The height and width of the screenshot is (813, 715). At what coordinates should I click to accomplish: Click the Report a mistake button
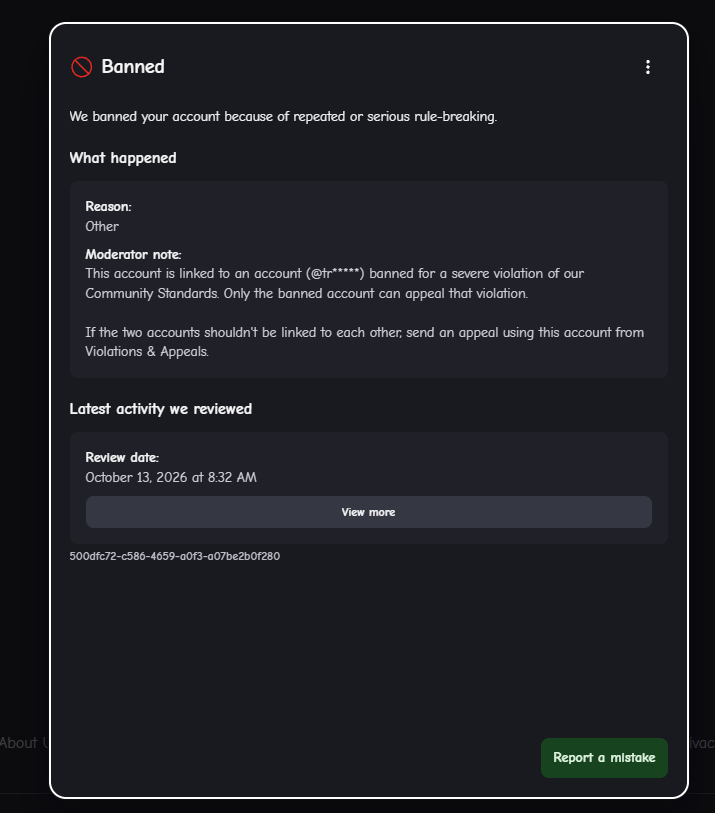[604, 758]
